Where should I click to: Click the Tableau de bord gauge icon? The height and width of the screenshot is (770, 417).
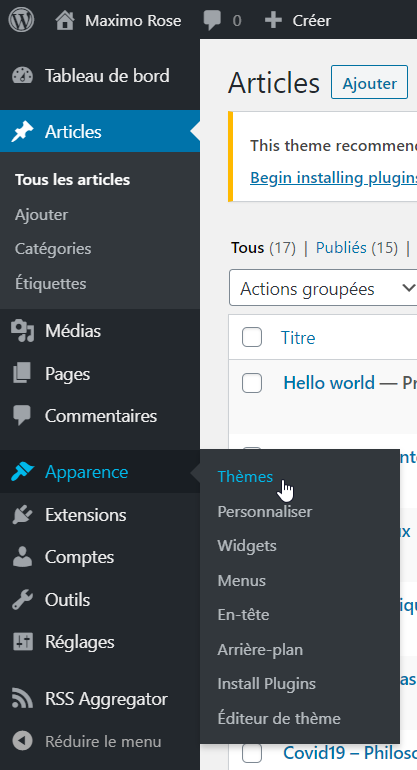pos(22,76)
